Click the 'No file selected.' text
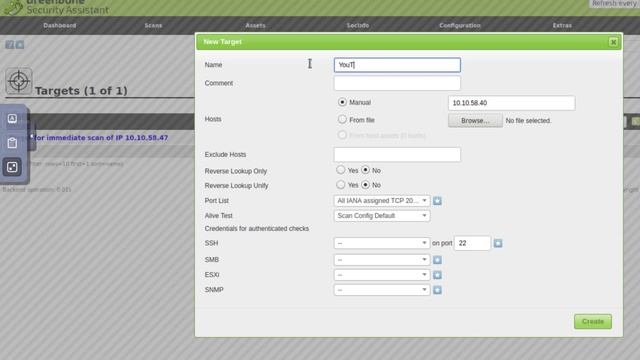Image resolution: width=640 pixels, height=360 pixels. tap(528, 121)
